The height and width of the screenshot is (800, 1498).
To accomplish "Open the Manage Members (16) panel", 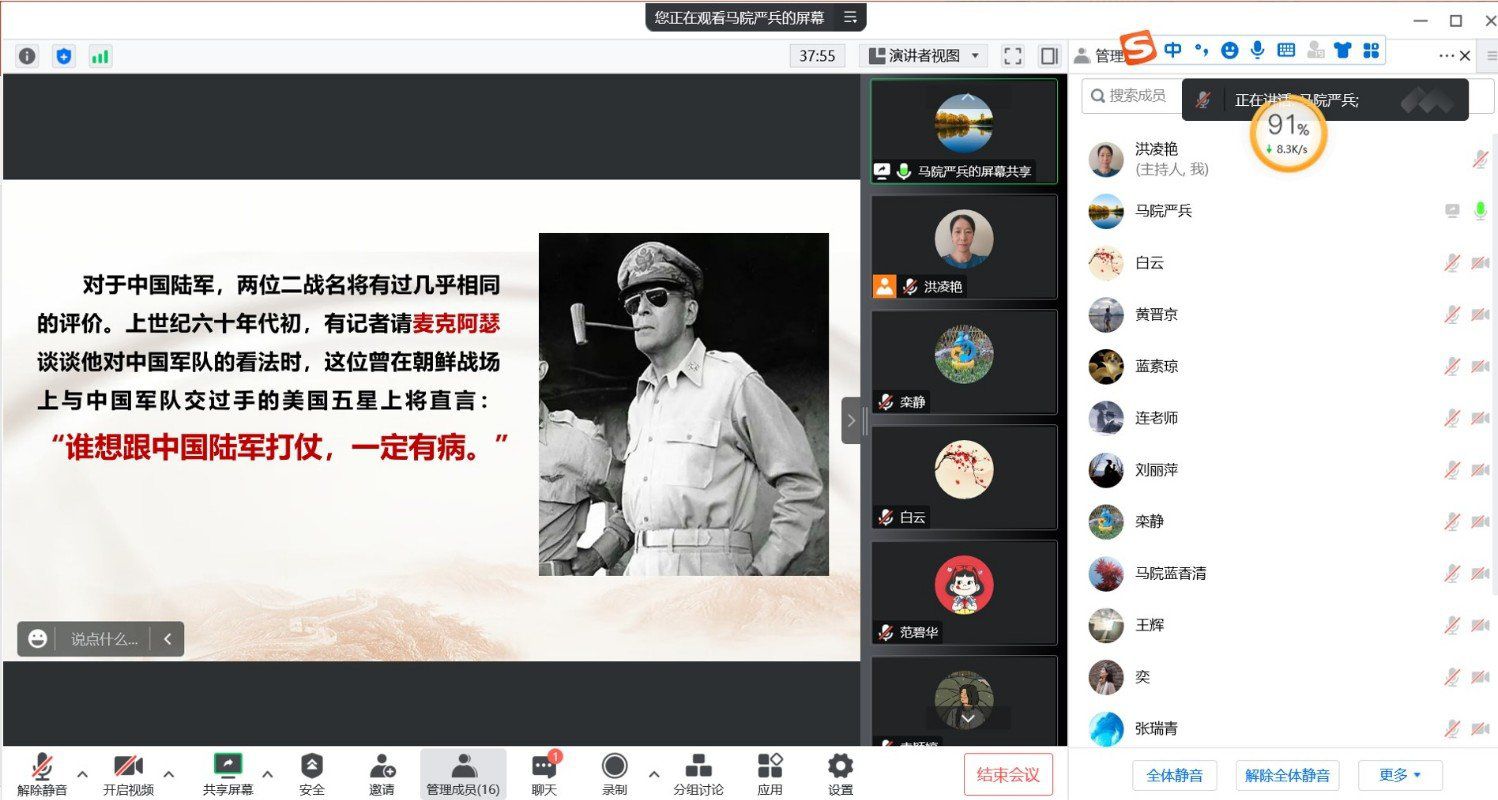I will pyautogui.click(x=463, y=774).
